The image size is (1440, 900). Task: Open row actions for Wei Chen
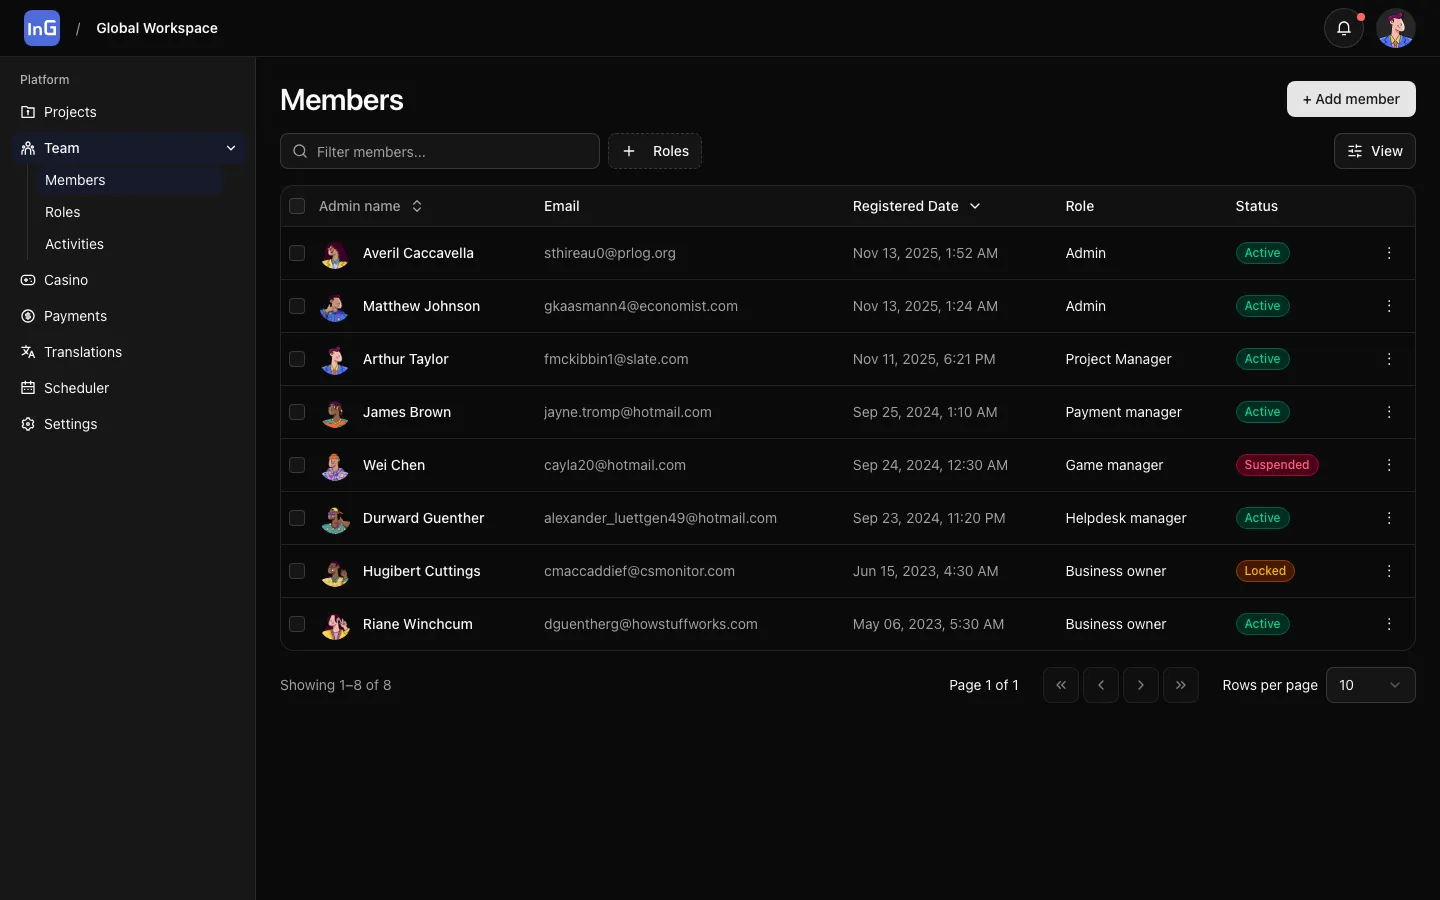click(x=1389, y=465)
